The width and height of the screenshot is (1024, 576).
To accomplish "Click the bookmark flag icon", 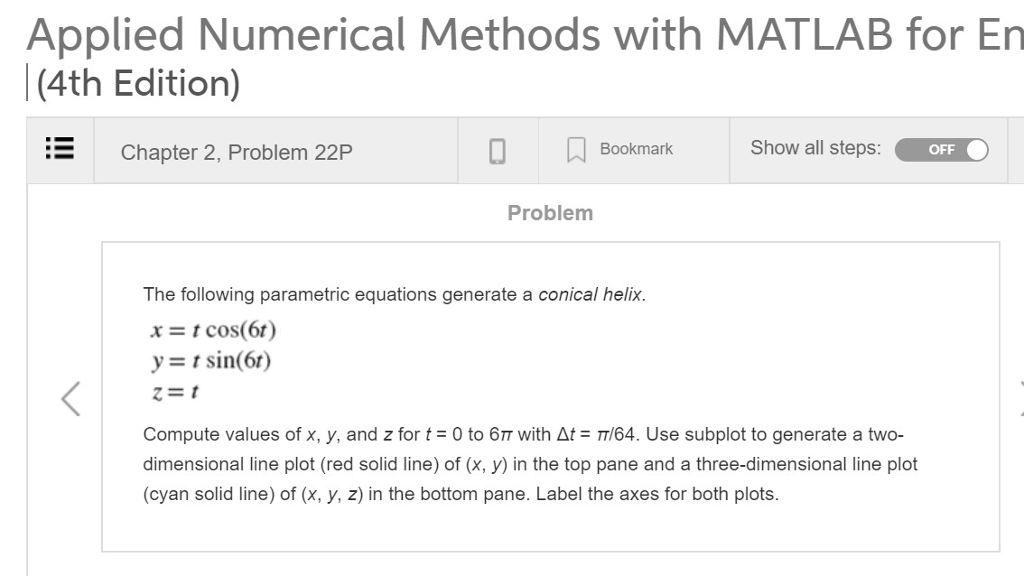I will [575, 151].
